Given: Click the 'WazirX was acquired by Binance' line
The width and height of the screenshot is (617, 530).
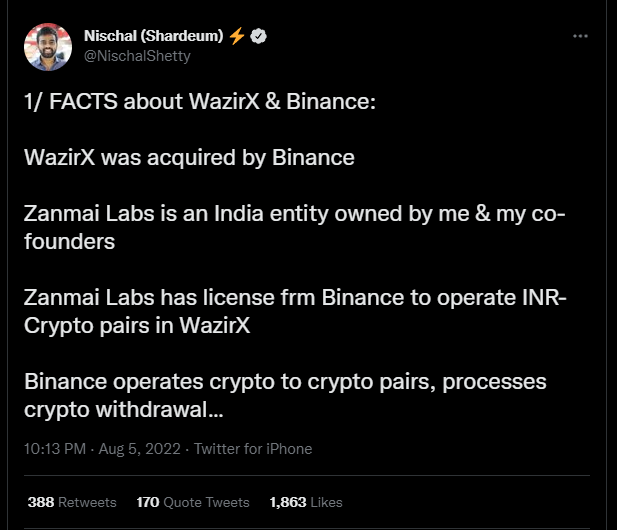Looking at the screenshot, I should tap(189, 158).
